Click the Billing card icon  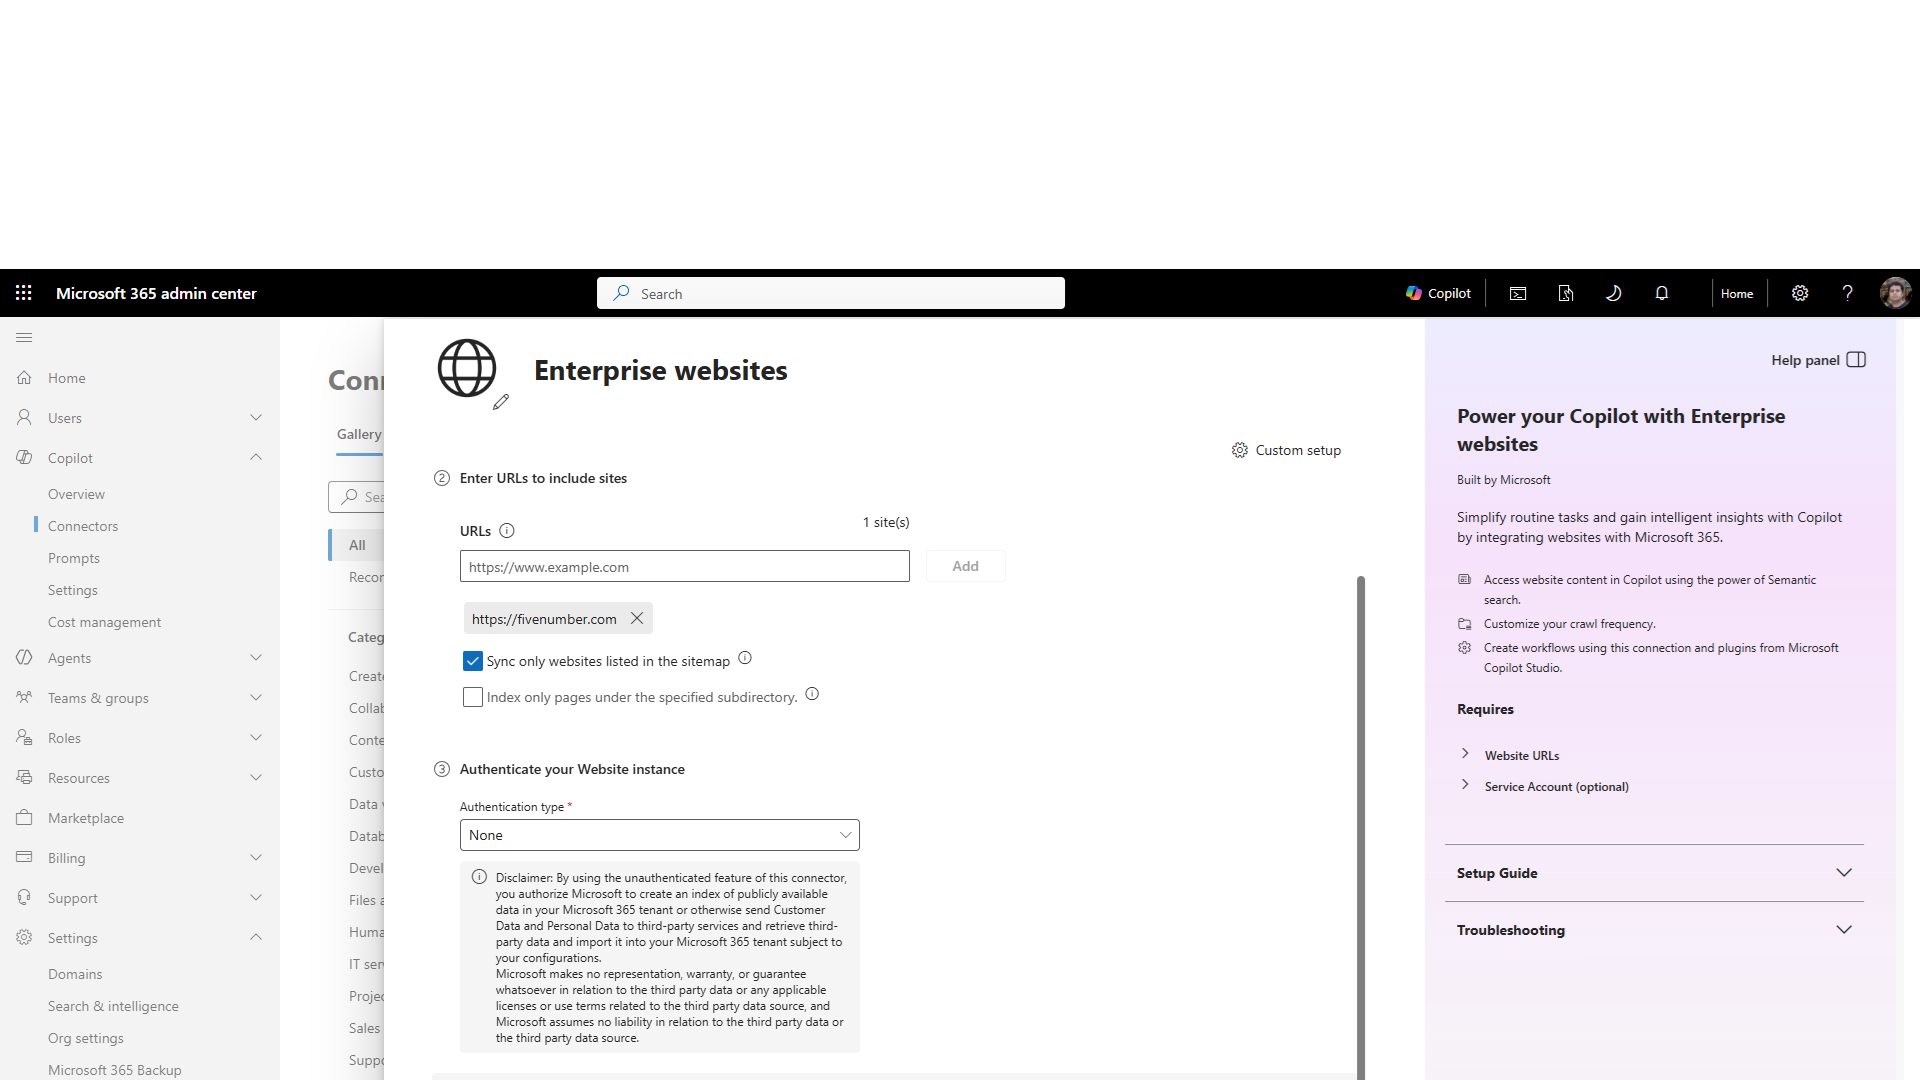[24, 858]
